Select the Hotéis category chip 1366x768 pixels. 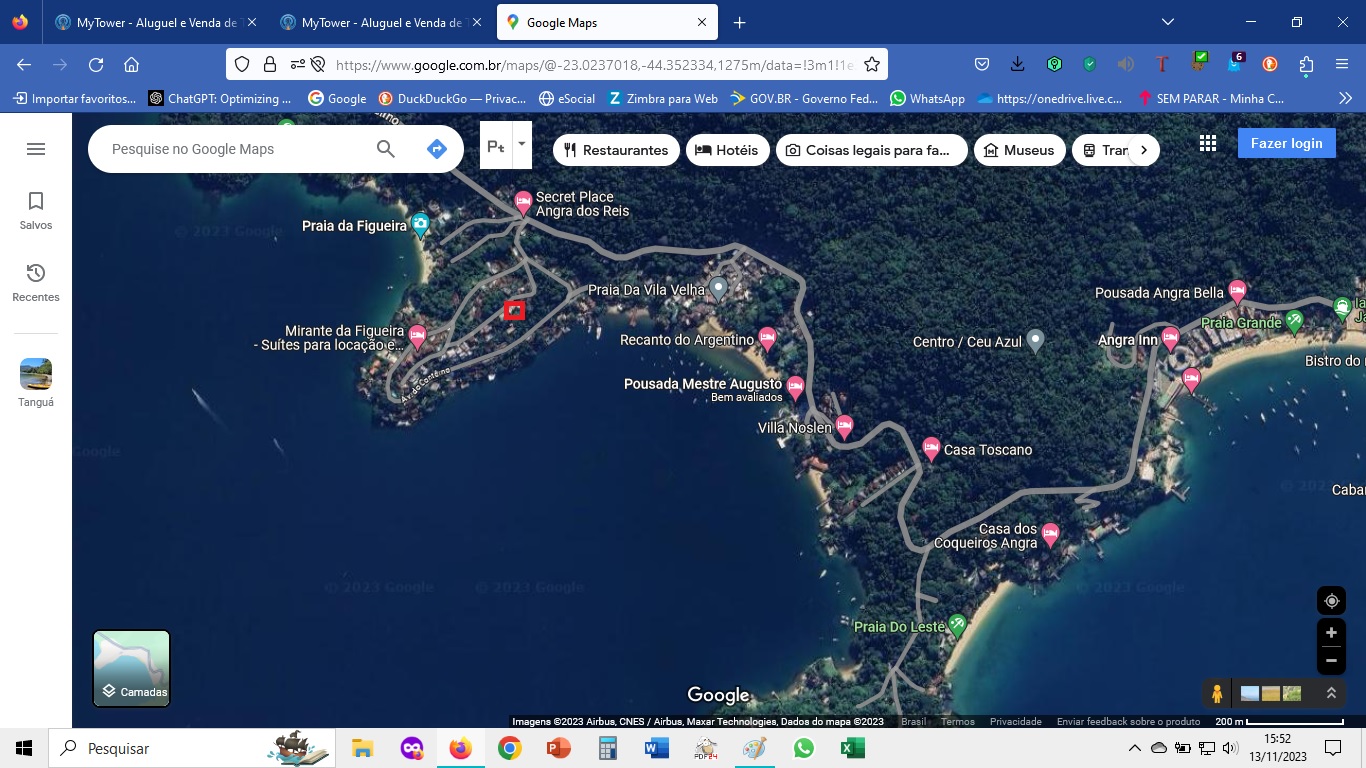(727, 150)
